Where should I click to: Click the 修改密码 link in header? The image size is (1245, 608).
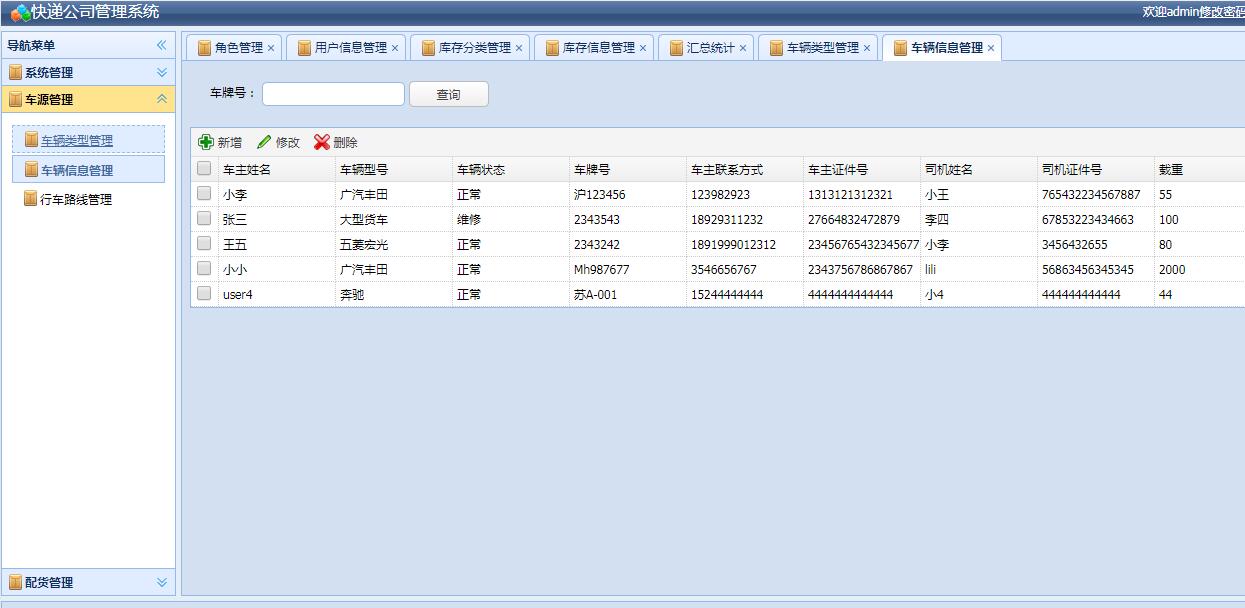point(1221,12)
